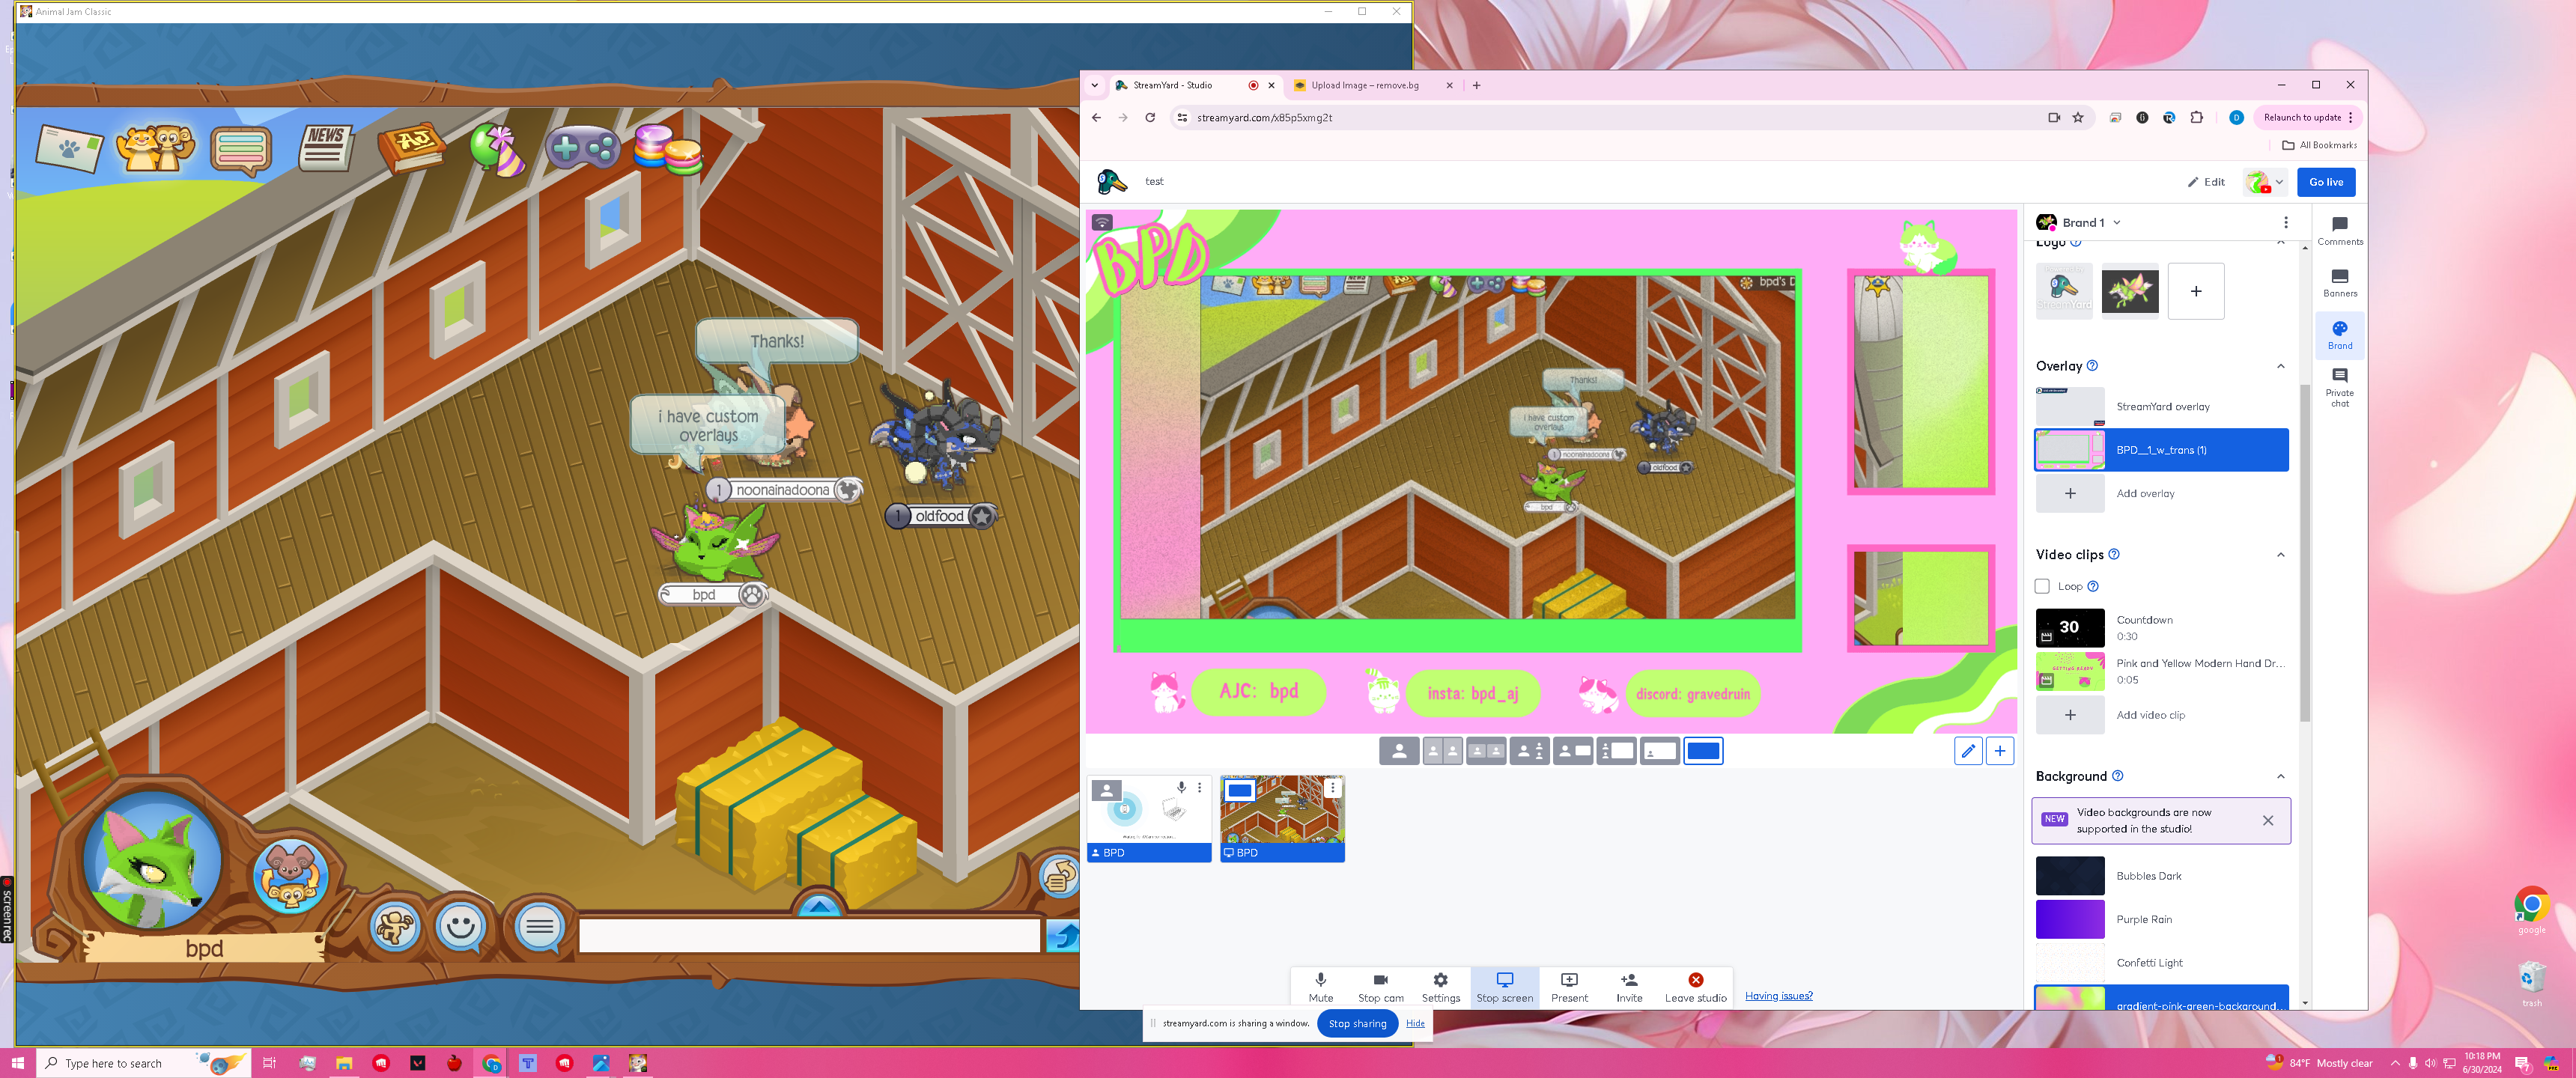Open the BPD screen share card options menu
The height and width of the screenshot is (1078, 2576).
pos(1332,788)
